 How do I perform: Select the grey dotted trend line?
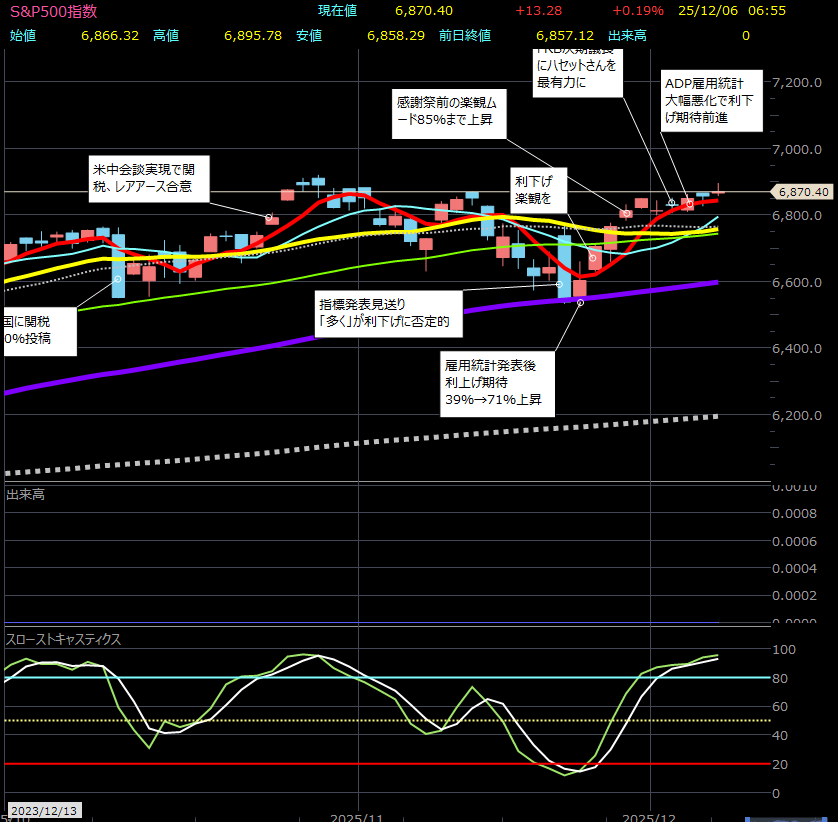[400, 442]
